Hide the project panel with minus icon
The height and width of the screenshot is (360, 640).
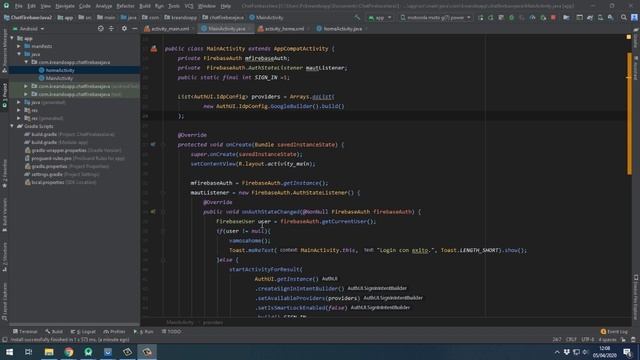click(135, 29)
